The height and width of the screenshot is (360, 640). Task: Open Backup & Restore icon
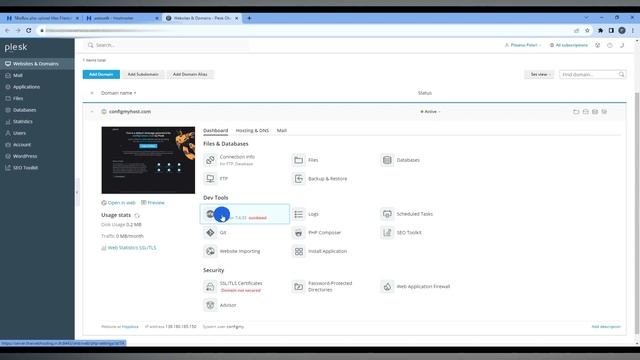(x=298, y=179)
